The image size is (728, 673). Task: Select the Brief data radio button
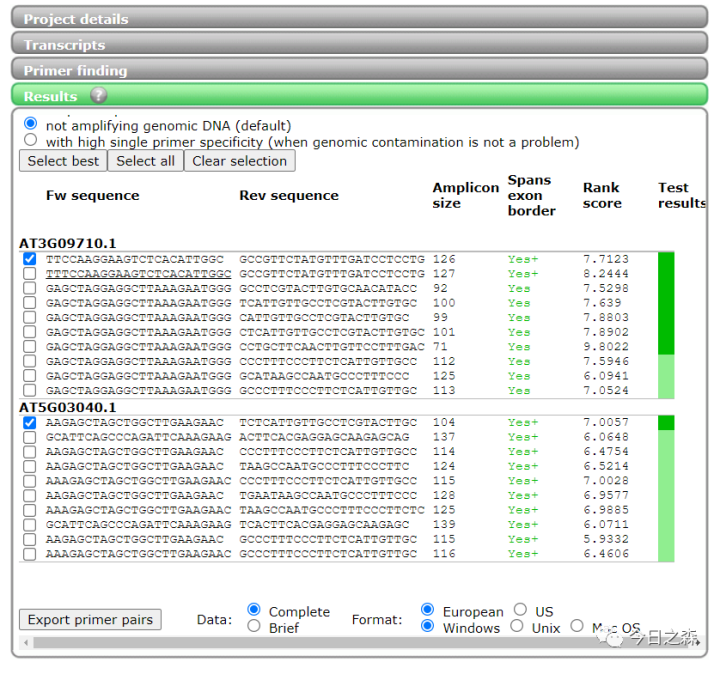click(x=254, y=627)
